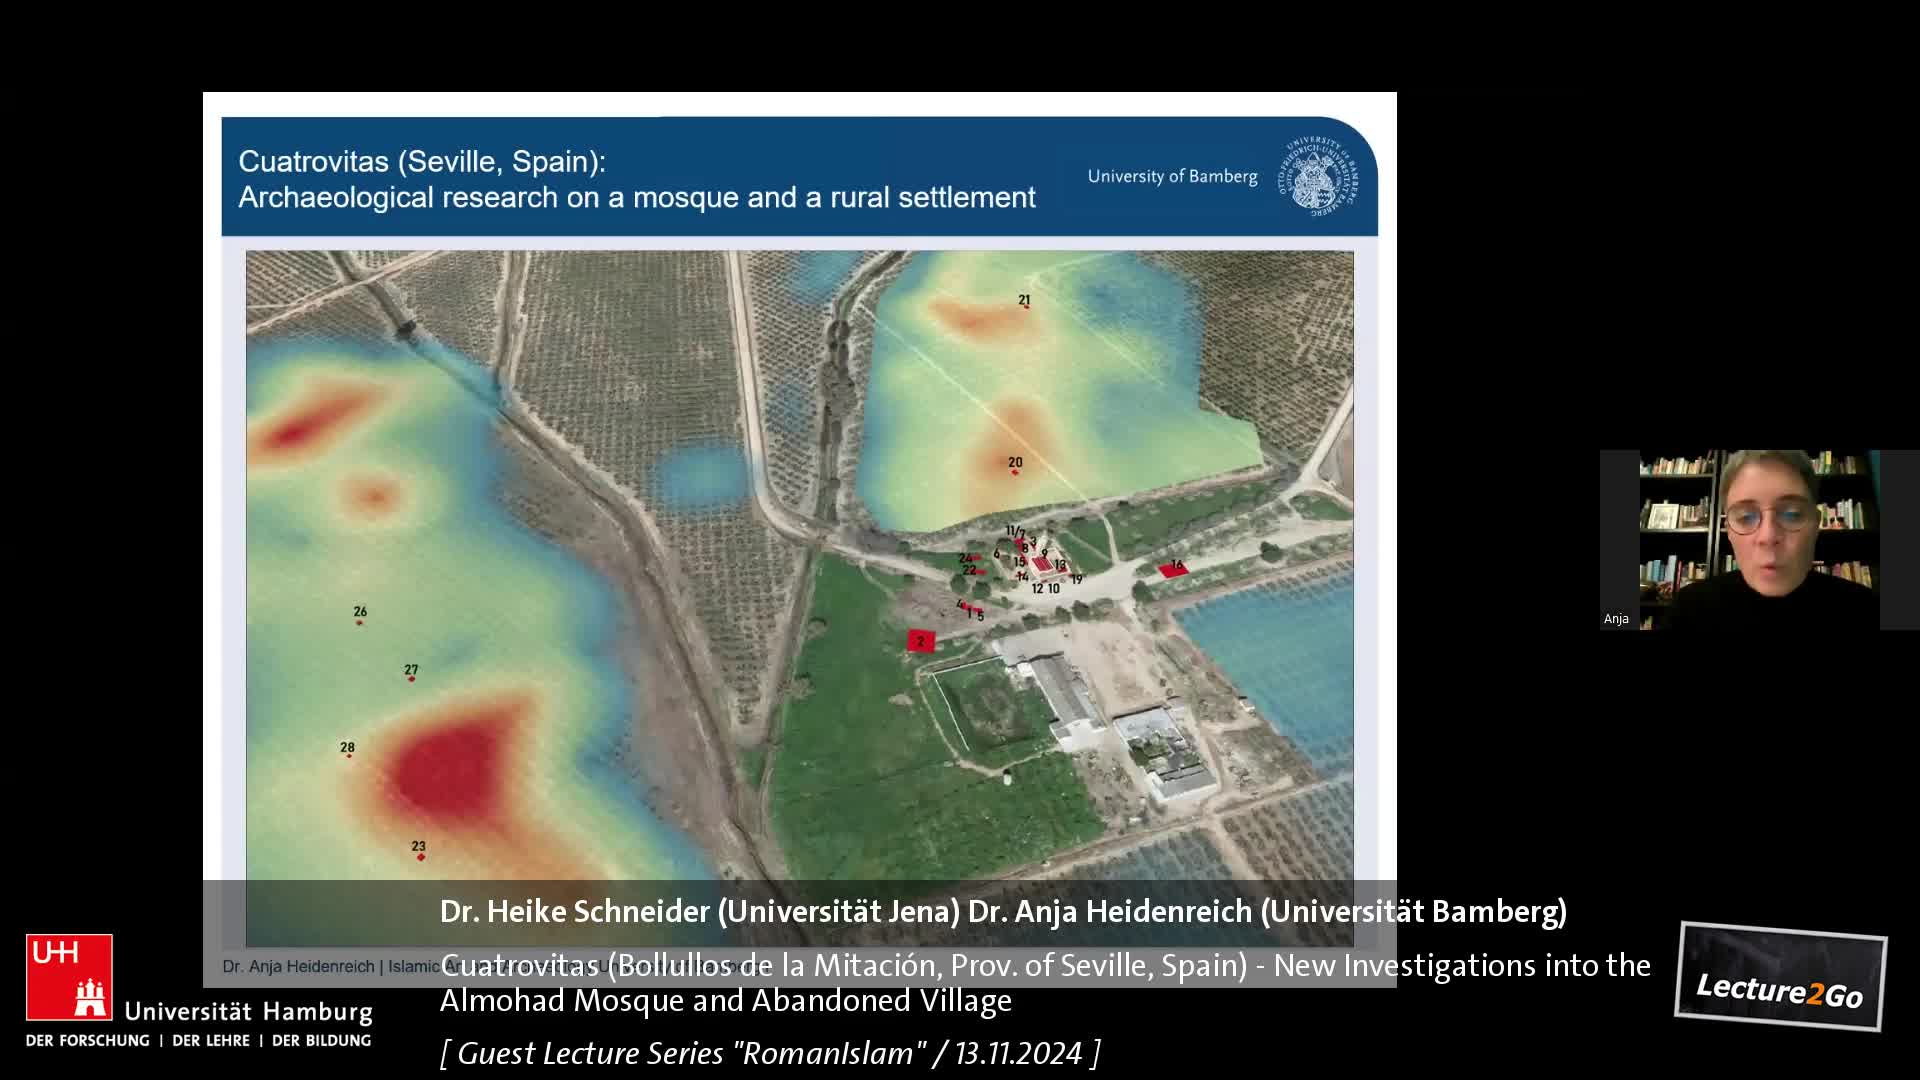Click the red trench marker 2

pos(921,641)
